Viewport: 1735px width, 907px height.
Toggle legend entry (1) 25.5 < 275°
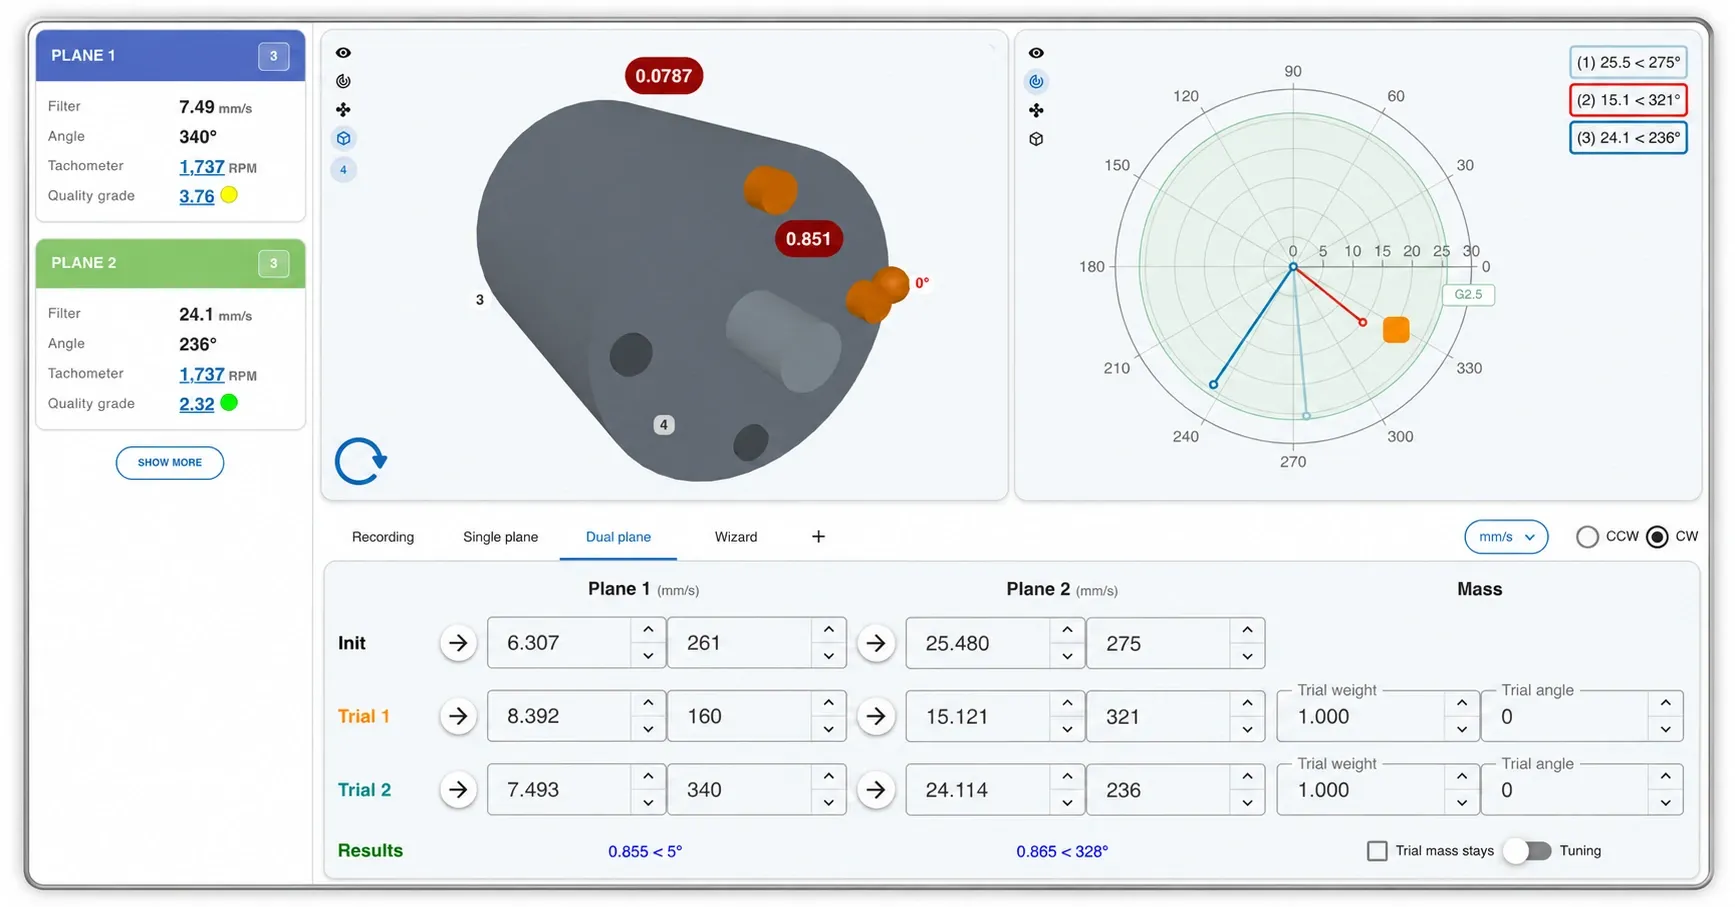(x=1628, y=62)
